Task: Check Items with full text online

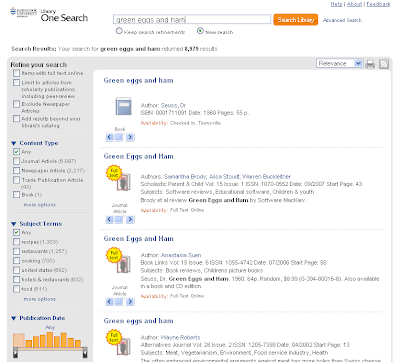Action: pyautogui.click(x=16, y=73)
